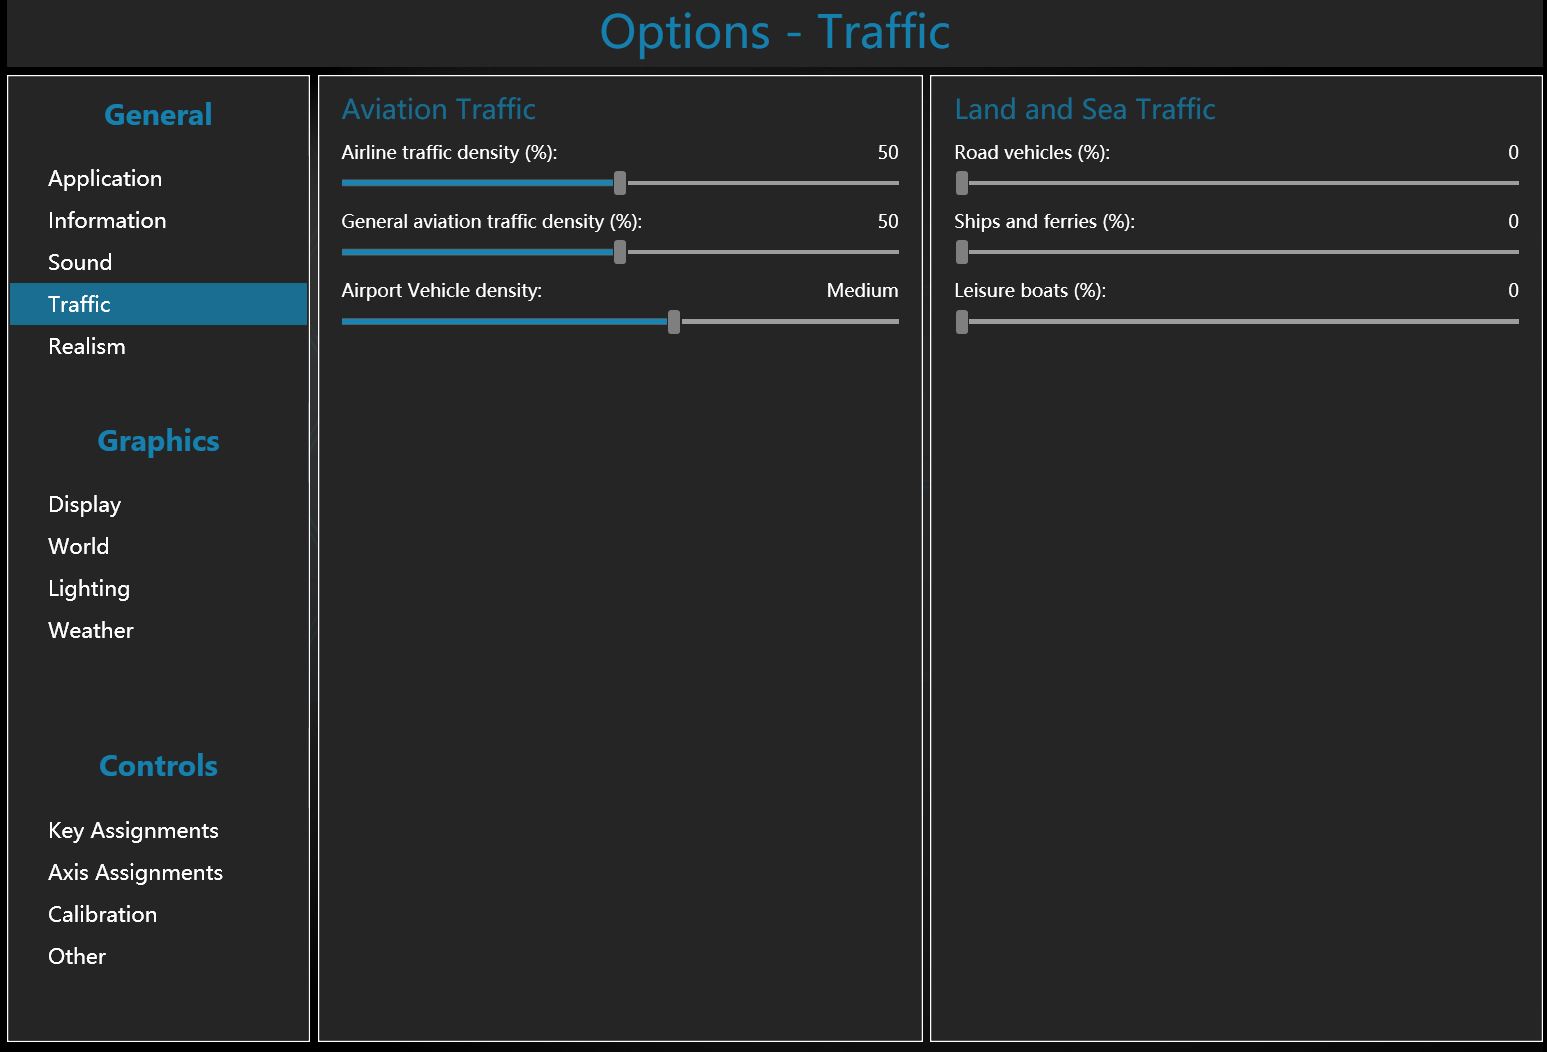Open the Calibration page
The height and width of the screenshot is (1052, 1547).
click(102, 914)
